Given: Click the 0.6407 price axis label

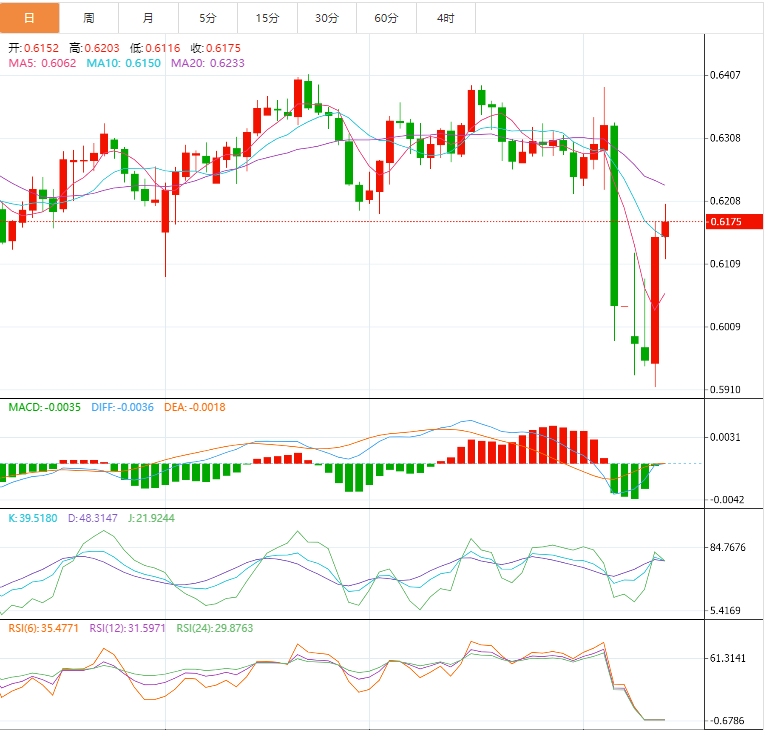Looking at the screenshot, I should pos(725,75).
